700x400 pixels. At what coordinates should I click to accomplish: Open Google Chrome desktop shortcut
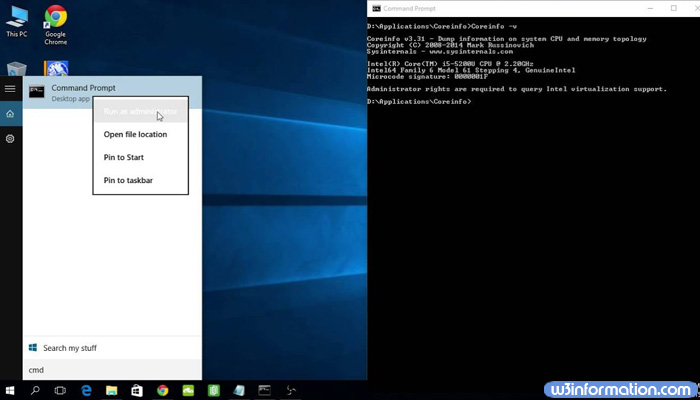click(x=56, y=25)
